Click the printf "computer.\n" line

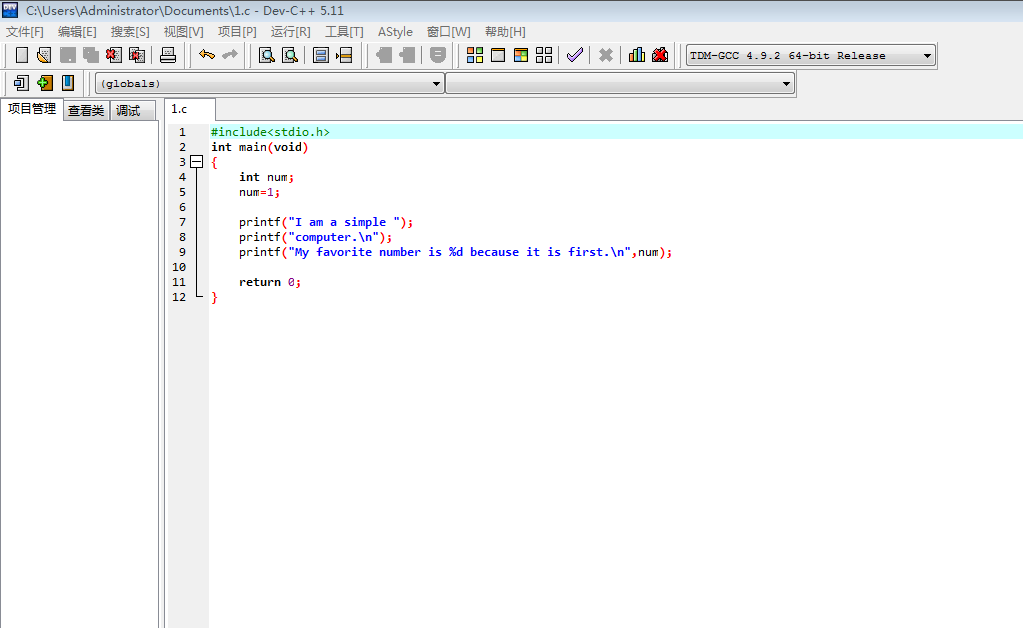(315, 237)
